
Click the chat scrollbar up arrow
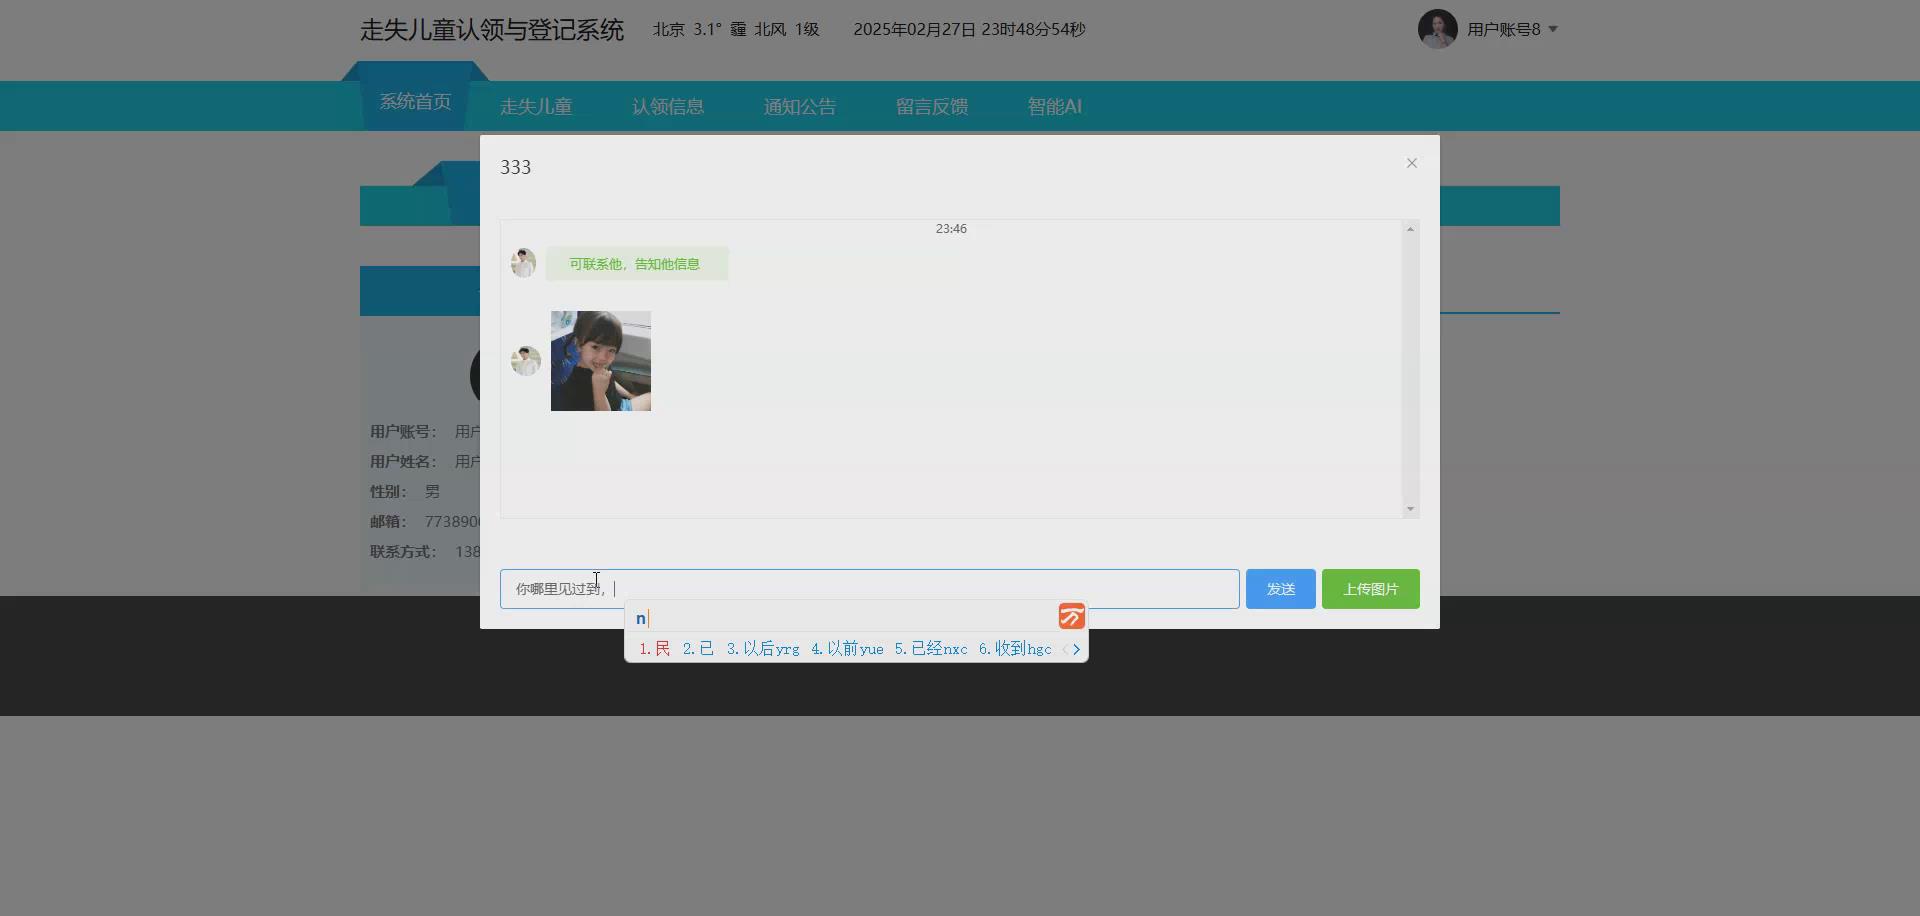1410,229
